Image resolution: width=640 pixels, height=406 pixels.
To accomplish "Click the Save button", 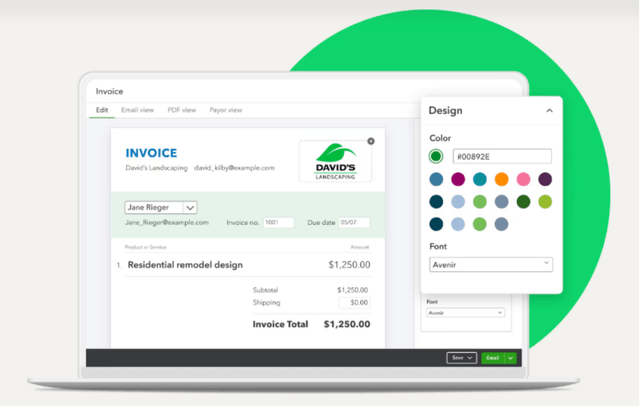I will coord(462,358).
